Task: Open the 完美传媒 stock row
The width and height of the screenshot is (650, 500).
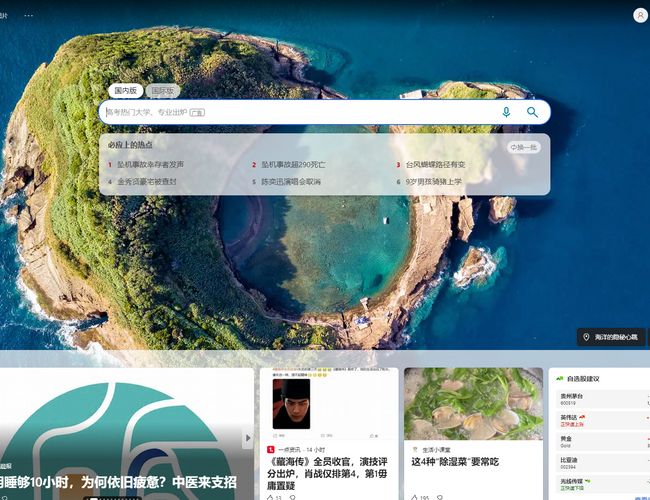Action: pyautogui.click(x=603, y=484)
